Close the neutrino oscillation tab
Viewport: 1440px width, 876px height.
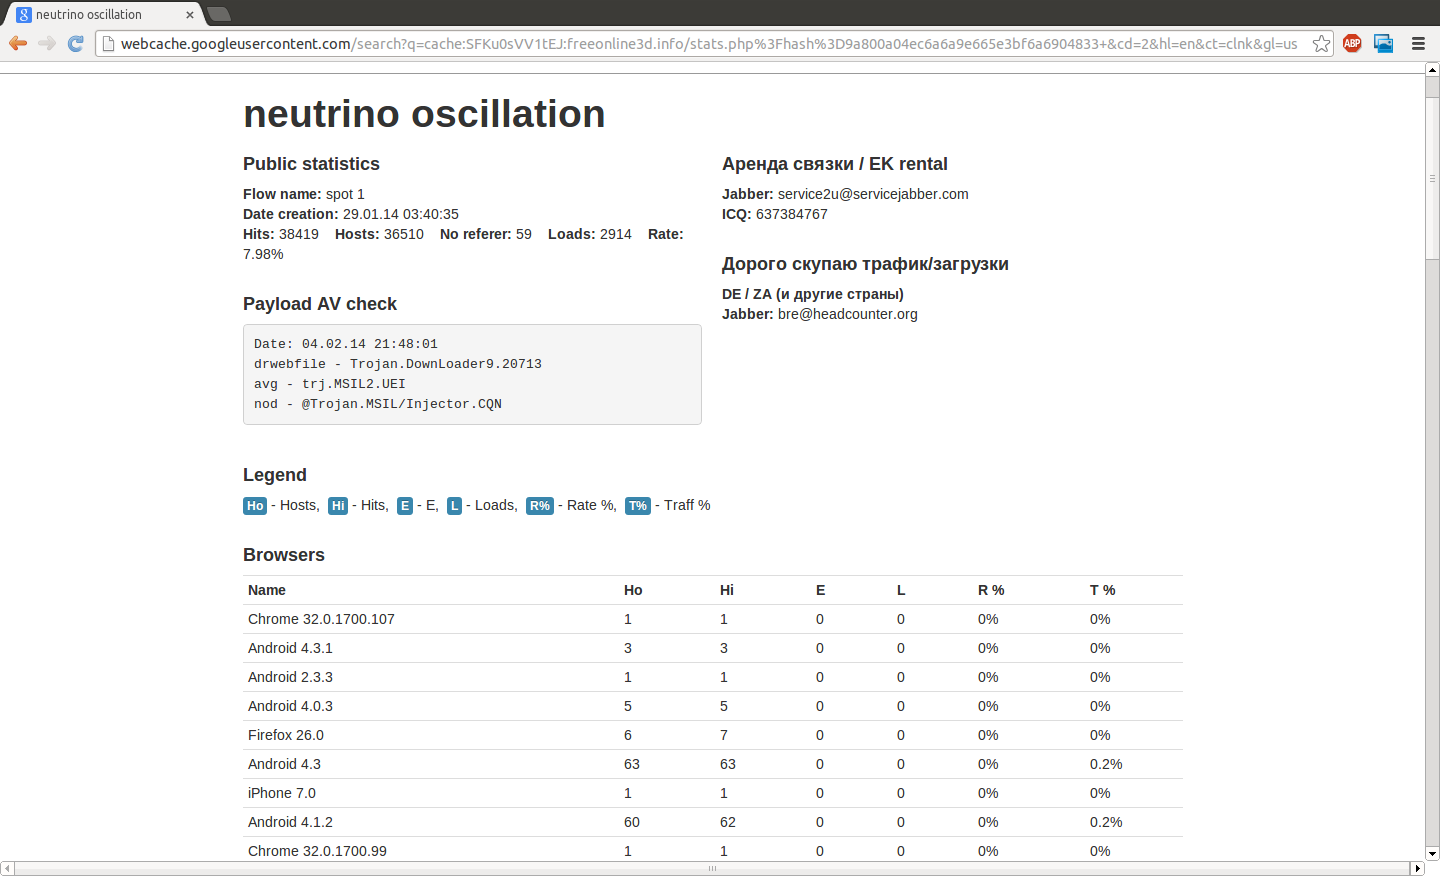[x=190, y=15]
